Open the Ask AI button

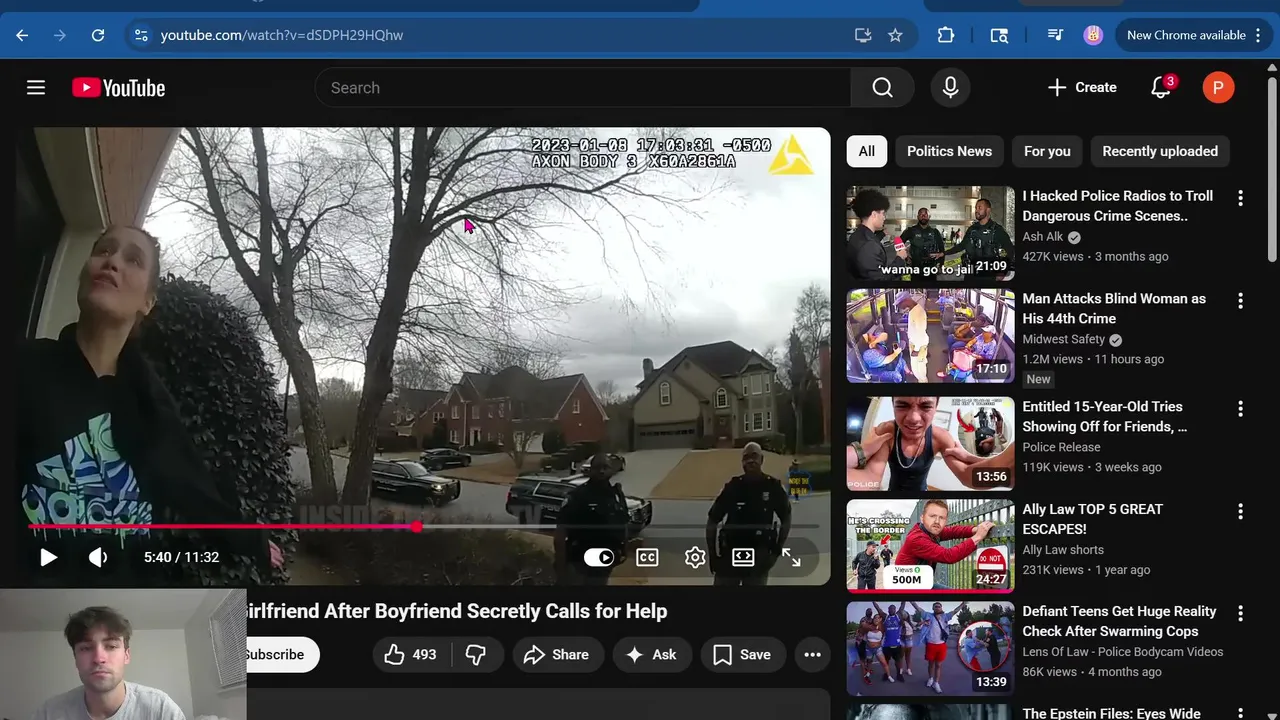(x=652, y=655)
